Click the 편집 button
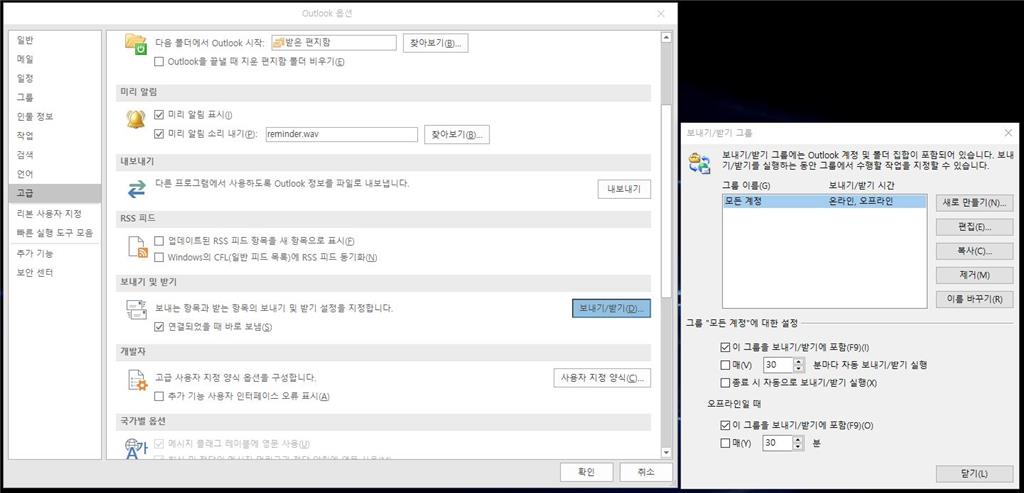This screenshot has height=493, width=1024. 974,227
